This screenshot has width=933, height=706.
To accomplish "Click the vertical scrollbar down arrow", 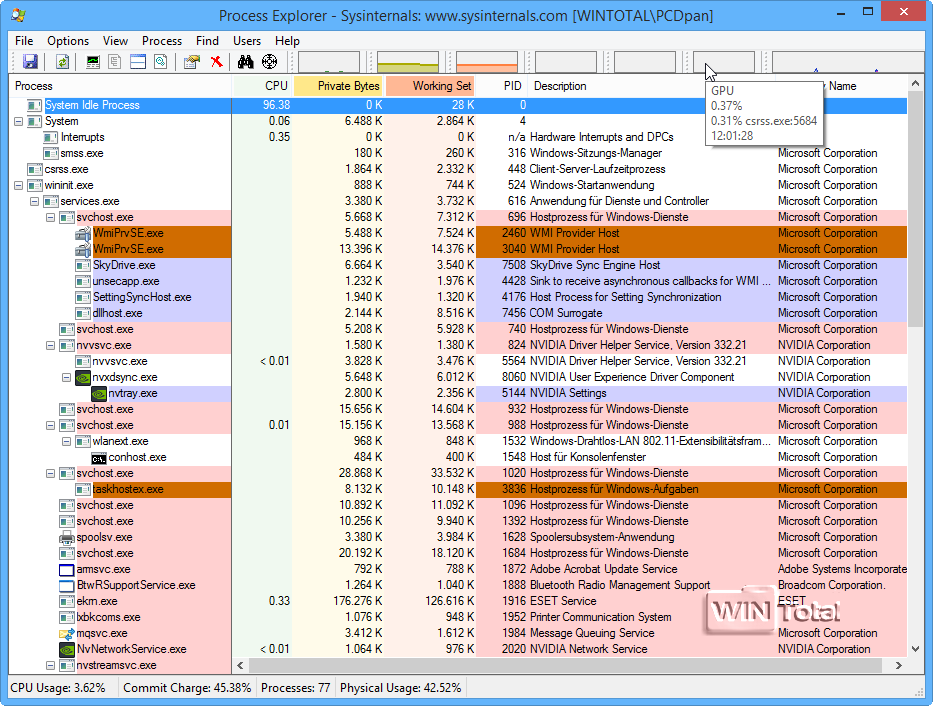I will click(x=916, y=650).
